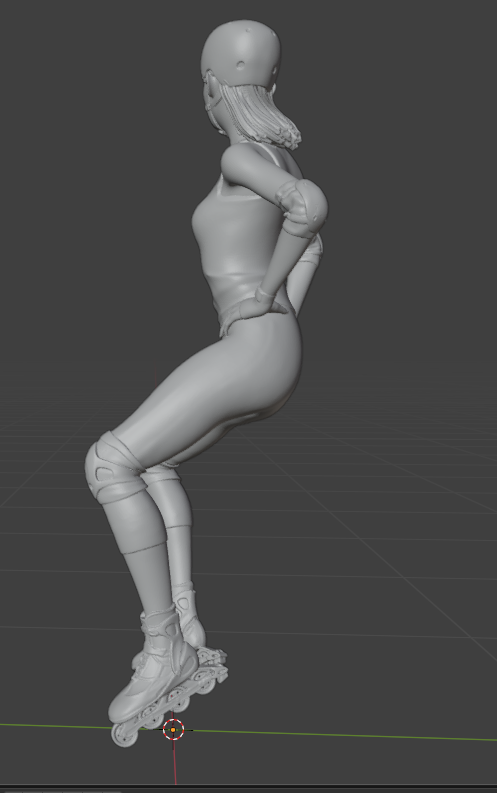Click the hand resting on the hip

tap(265, 300)
